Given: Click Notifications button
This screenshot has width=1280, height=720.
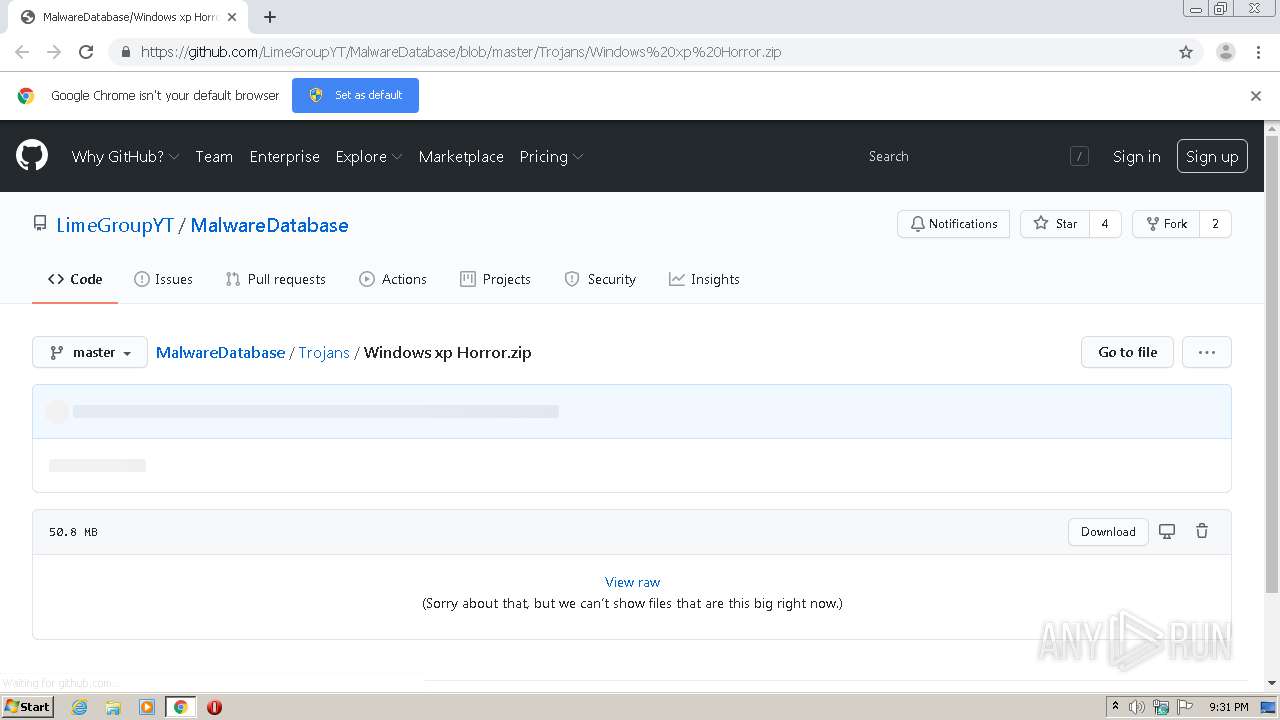Looking at the screenshot, I should coord(954,224).
